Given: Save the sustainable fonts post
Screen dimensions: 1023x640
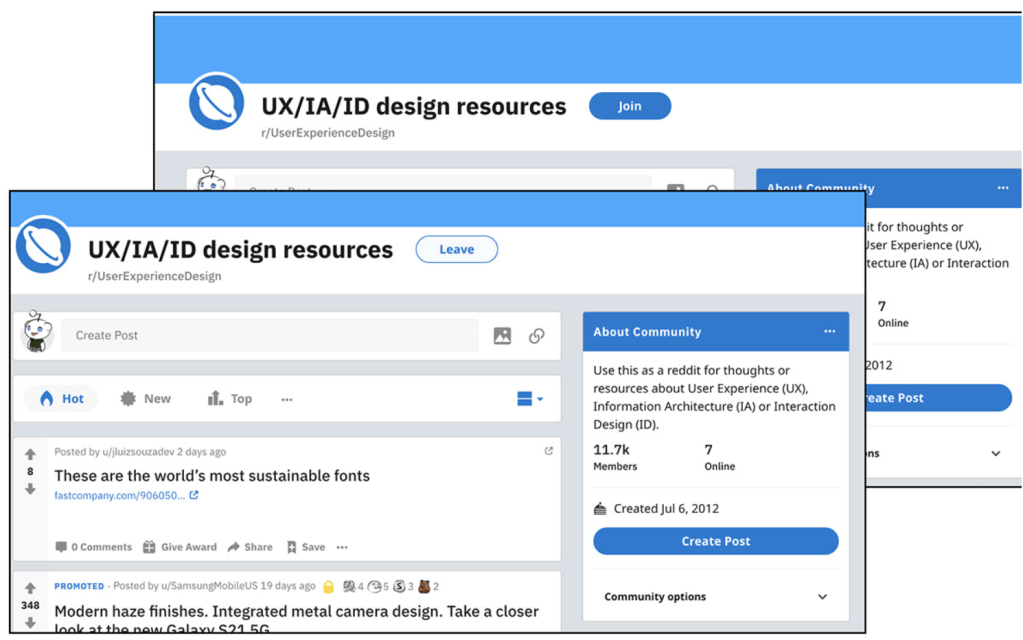Looking at the screenshot, I should tap(306, 547).
